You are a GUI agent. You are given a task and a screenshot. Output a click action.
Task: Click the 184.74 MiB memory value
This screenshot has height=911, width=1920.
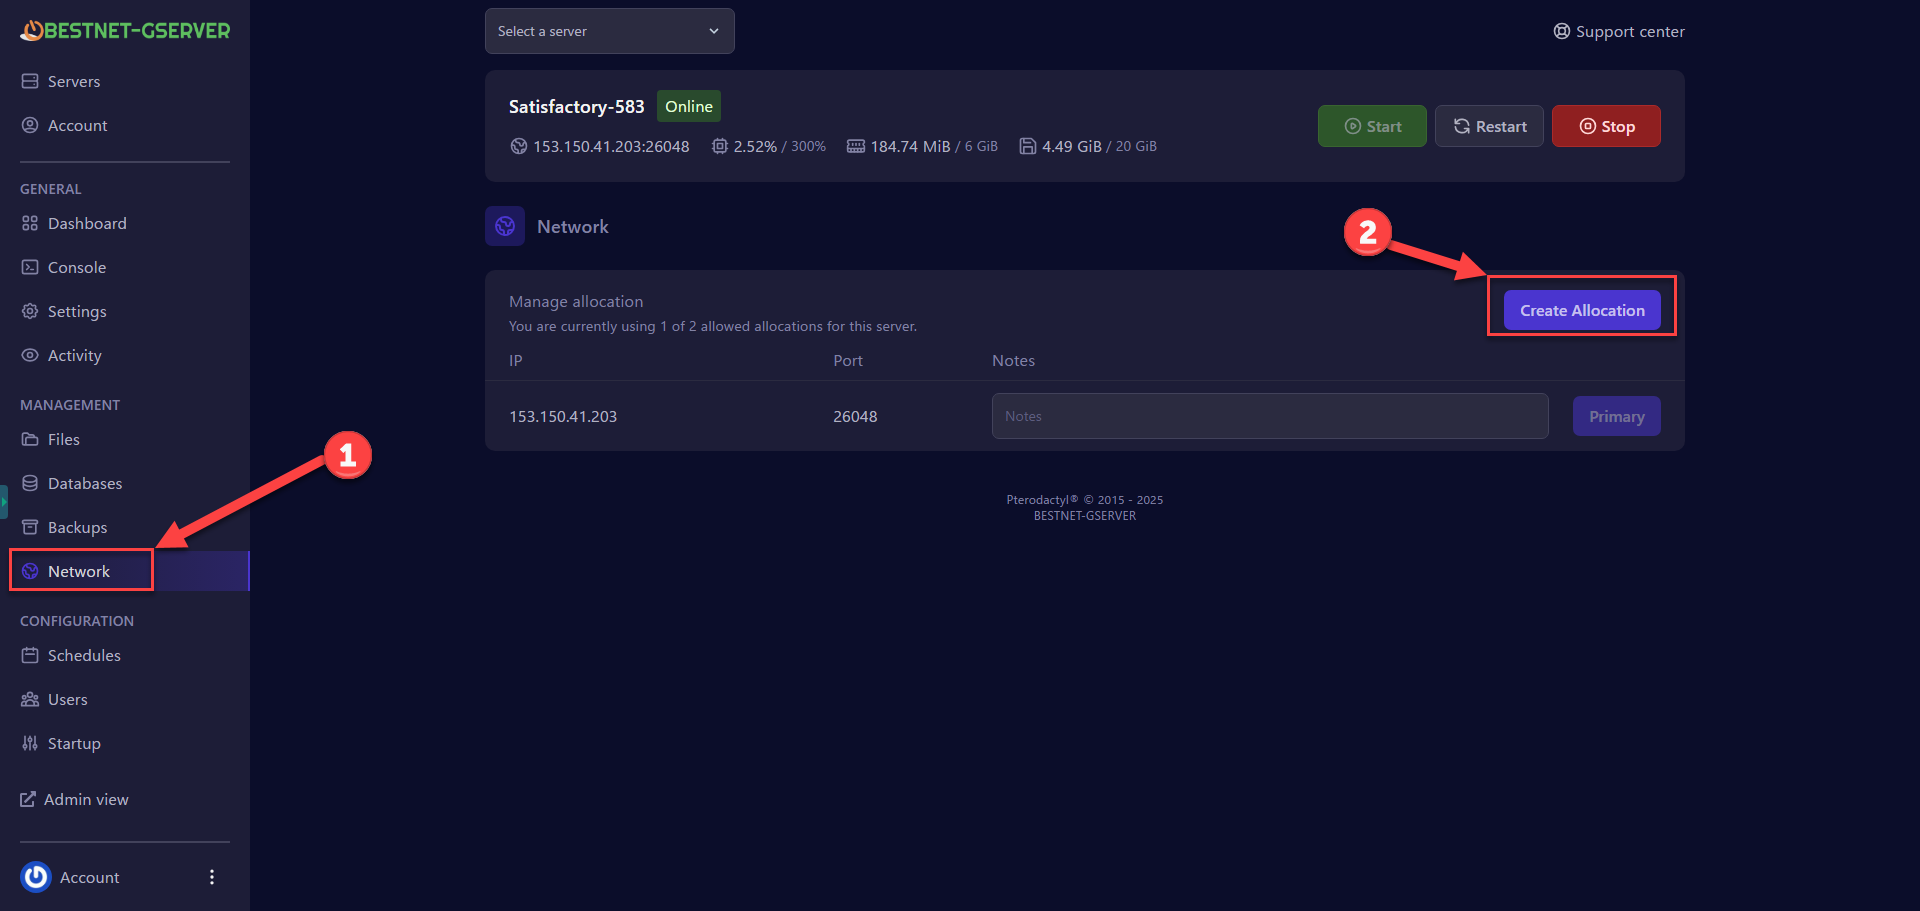[x=910, y=146]
